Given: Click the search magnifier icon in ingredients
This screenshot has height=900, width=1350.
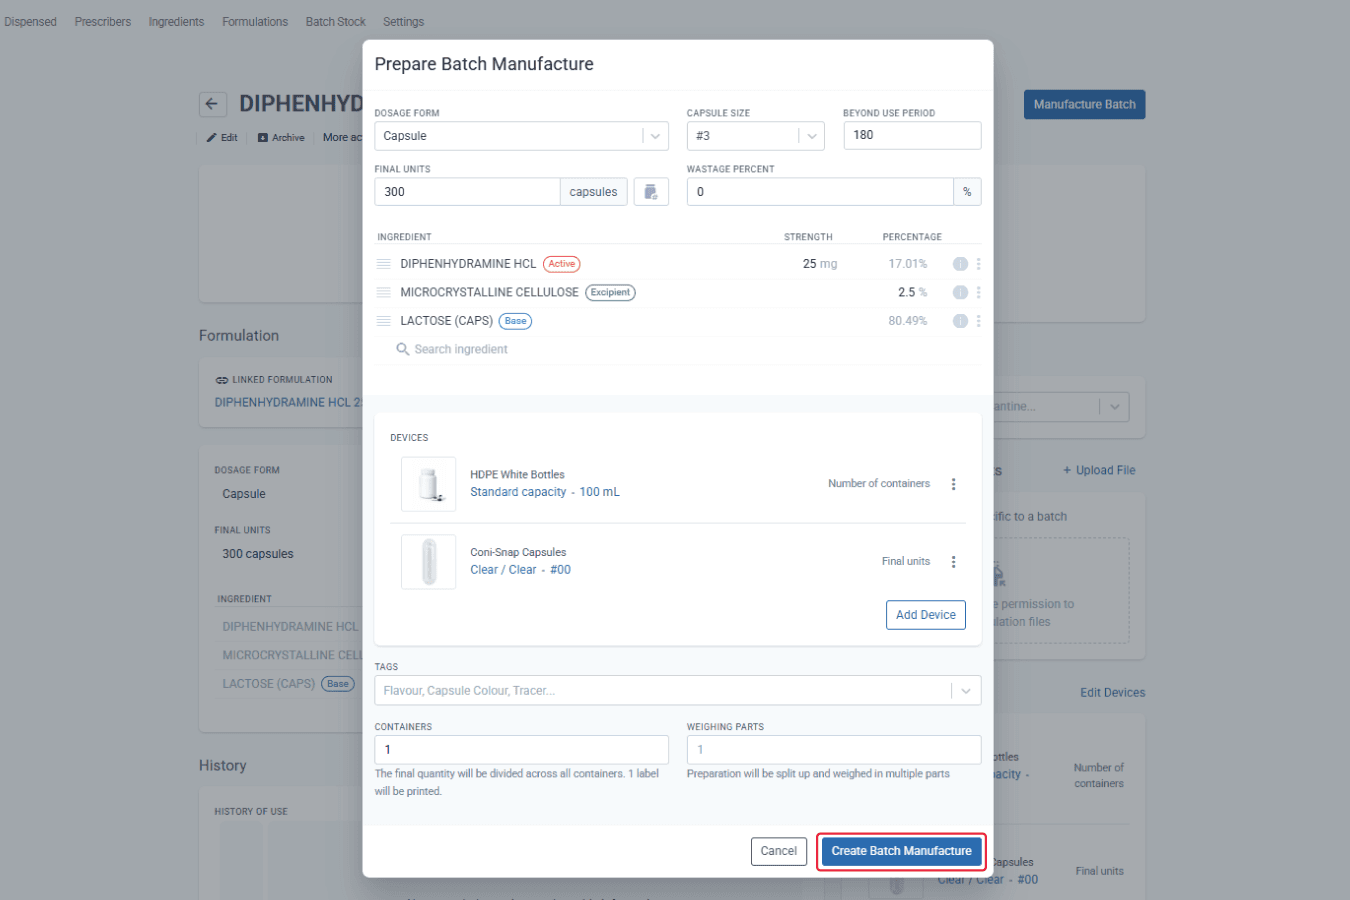Looking at the screenshot, I should tap(402, 349).
